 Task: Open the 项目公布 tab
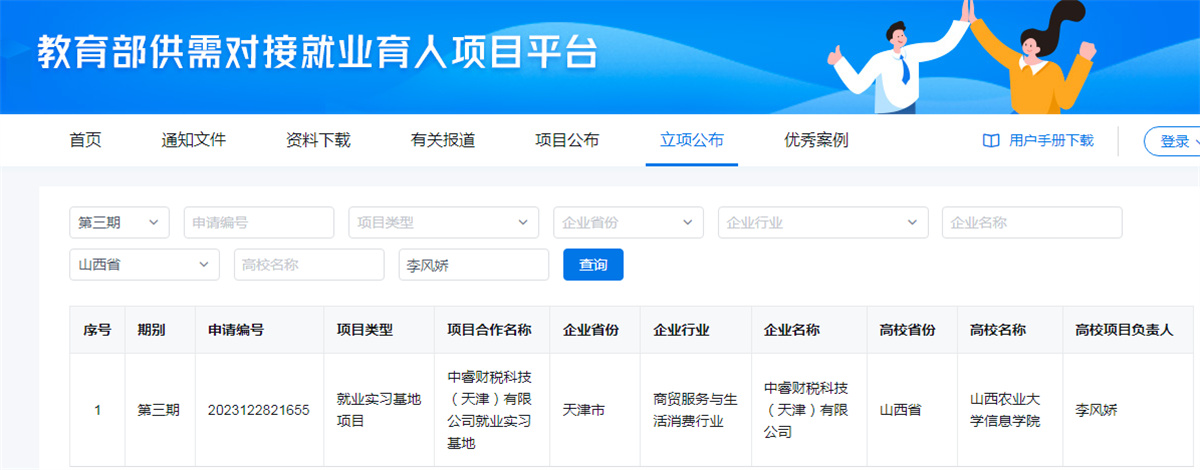(x=567, y=140)
